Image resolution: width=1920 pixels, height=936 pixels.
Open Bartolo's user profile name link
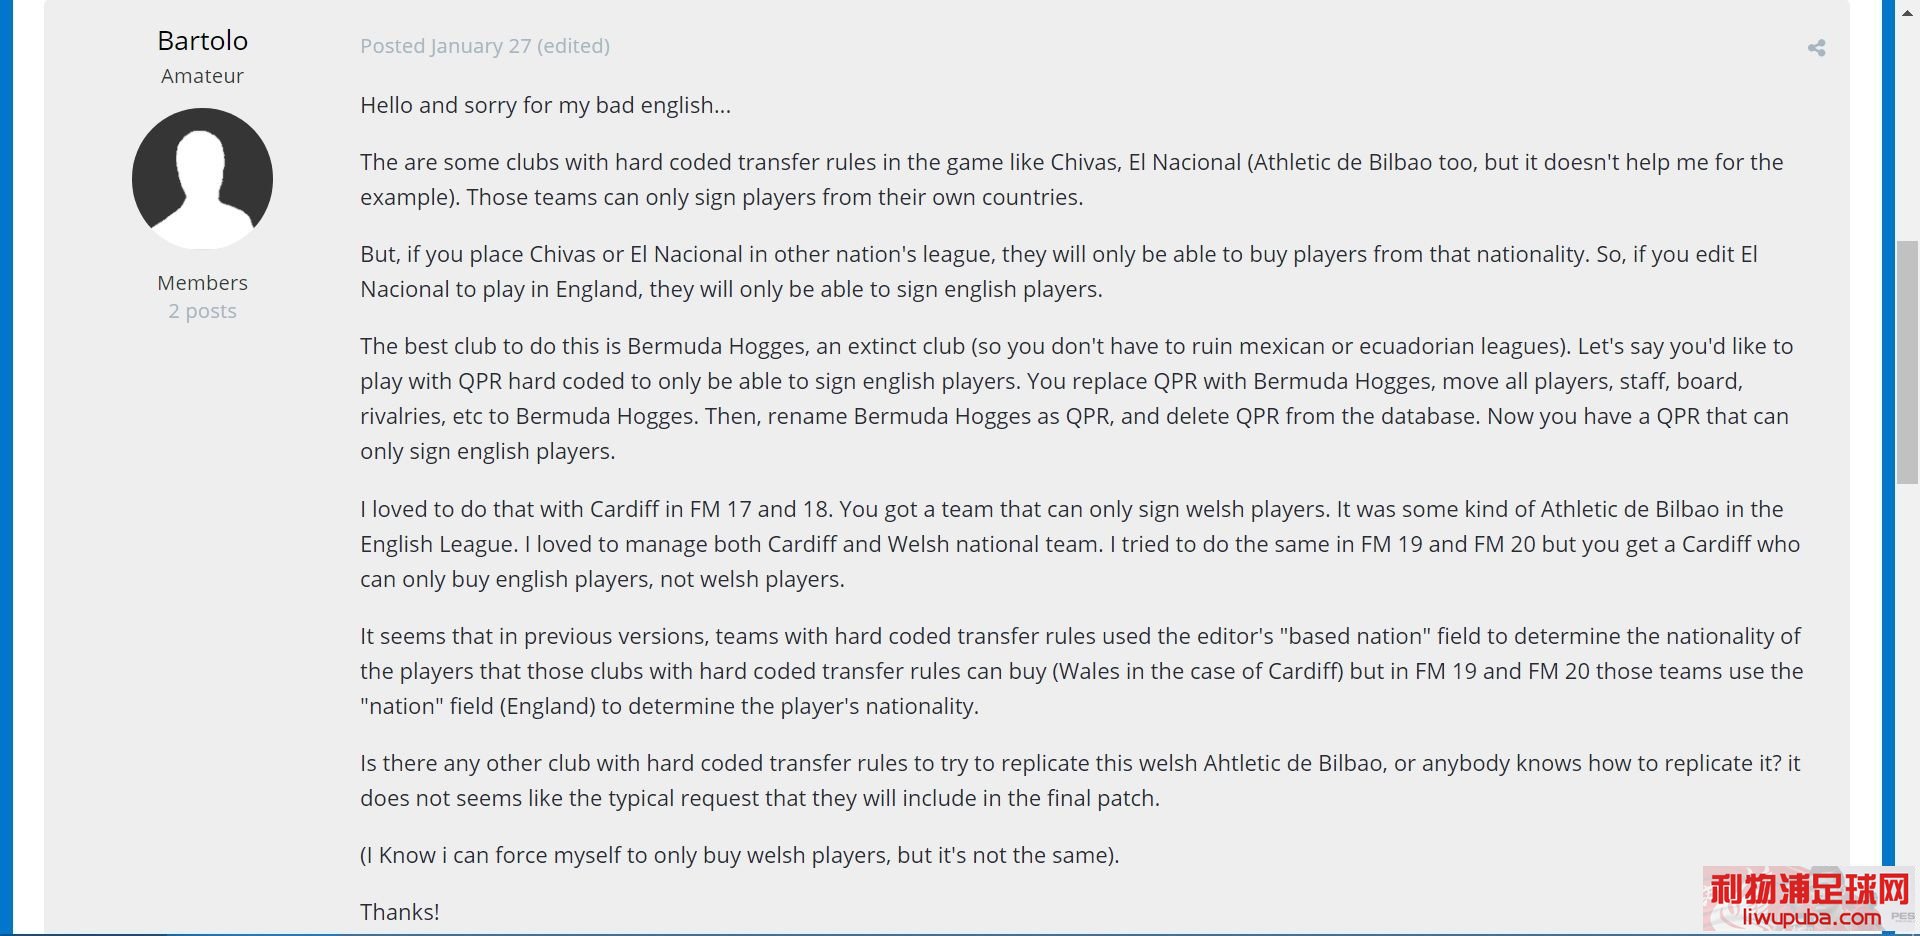pos(202,40)
